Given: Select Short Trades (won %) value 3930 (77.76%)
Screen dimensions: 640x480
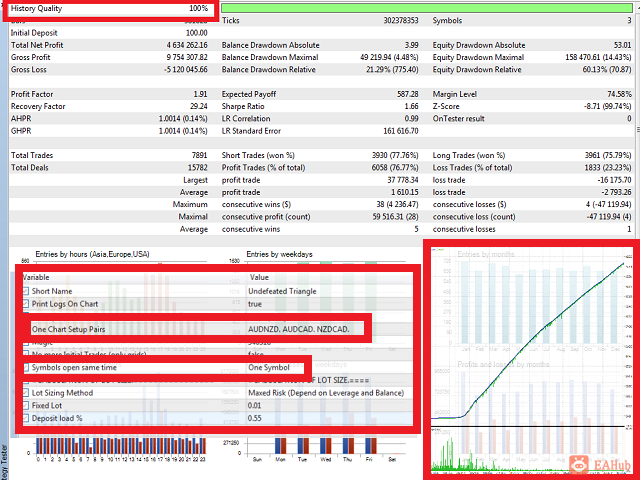Looking at the screenshot, I should [x=395, y=155].
